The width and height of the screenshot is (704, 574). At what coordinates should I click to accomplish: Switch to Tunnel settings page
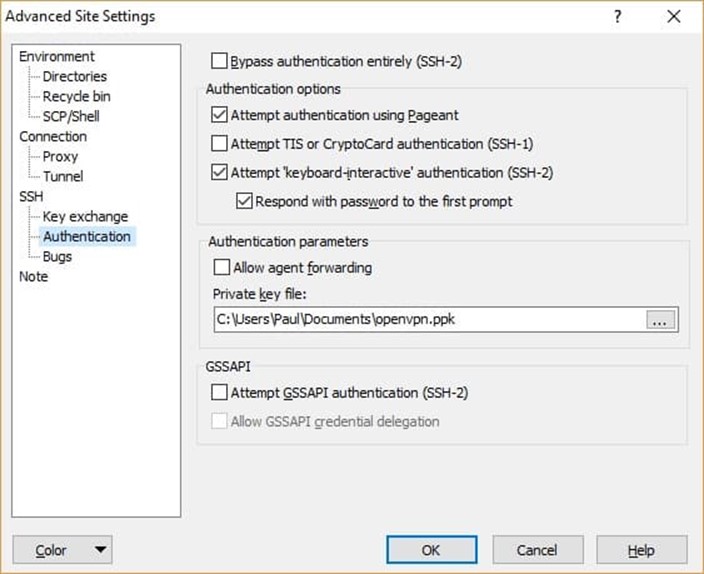(62, 177)
